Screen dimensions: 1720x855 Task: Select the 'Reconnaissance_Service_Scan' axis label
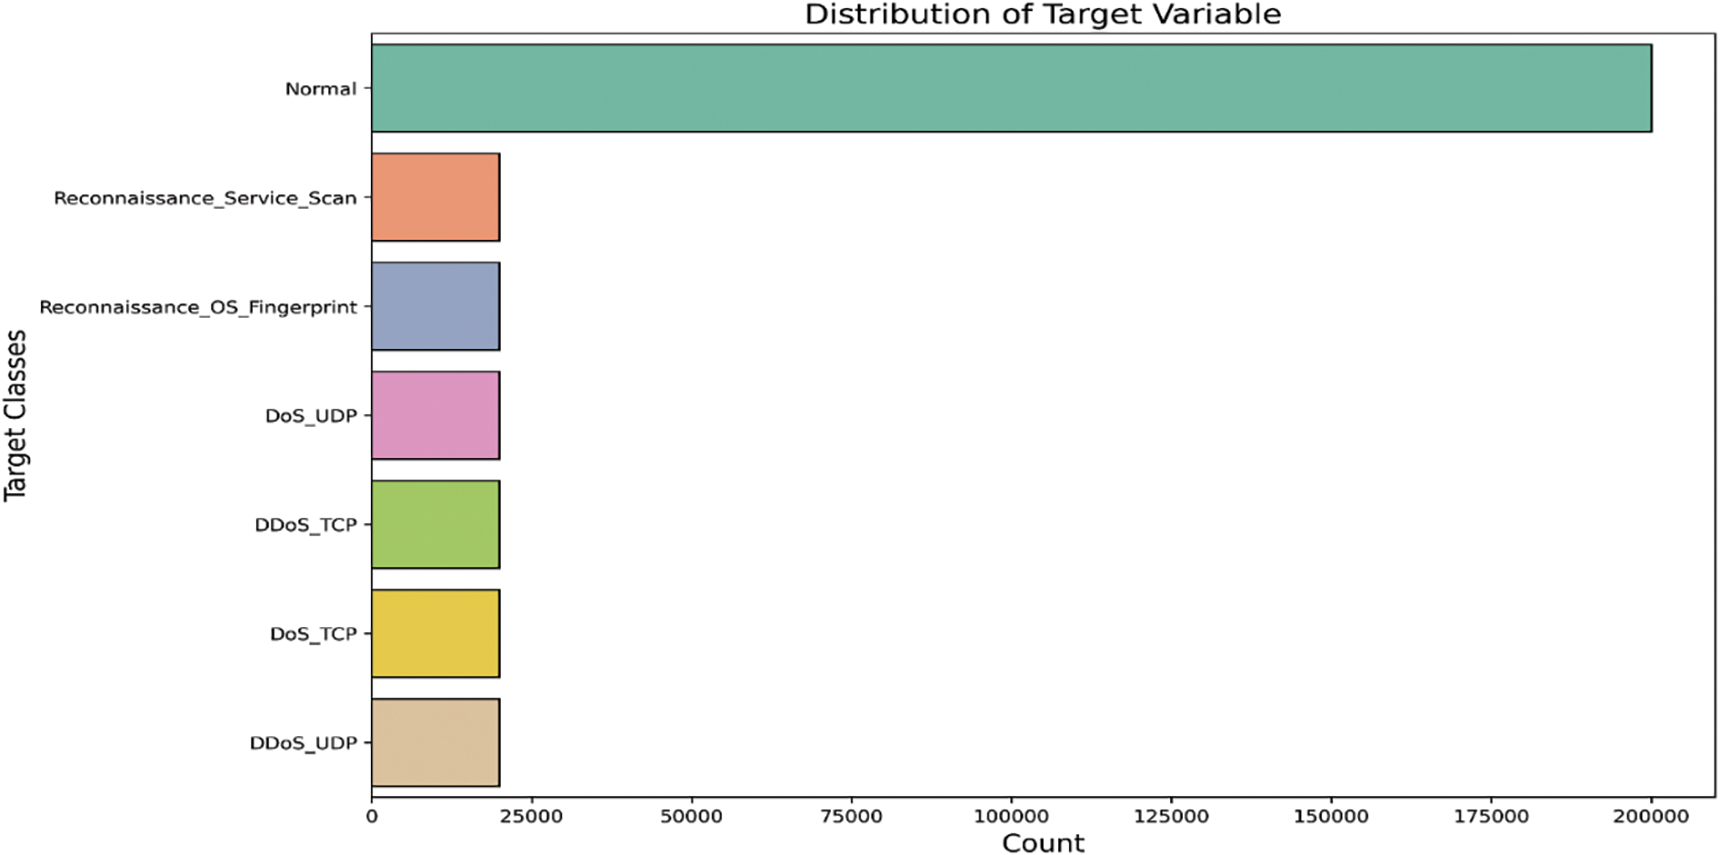tap(205, 198)
